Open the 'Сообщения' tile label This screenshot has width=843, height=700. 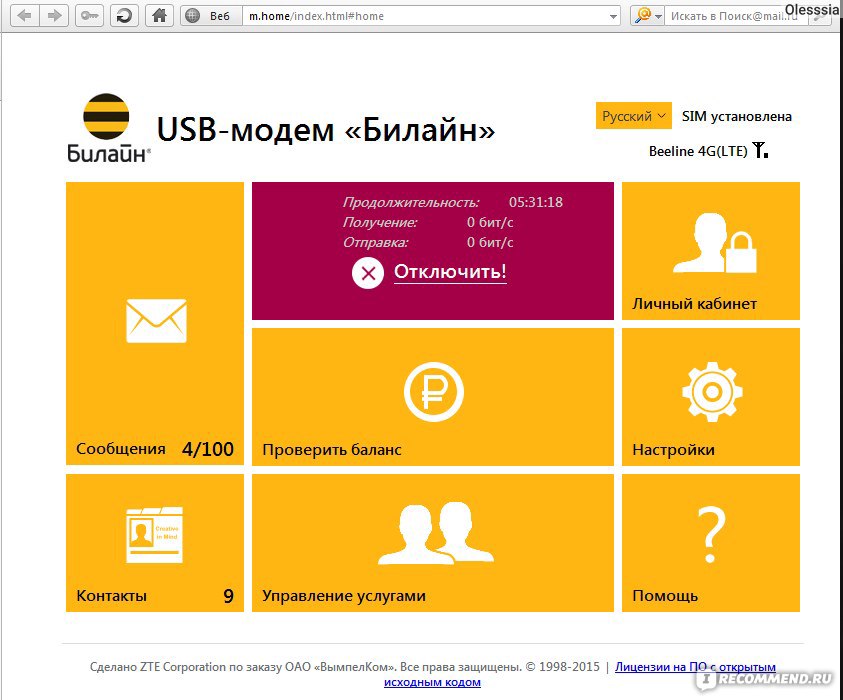[x=121, y=448]
